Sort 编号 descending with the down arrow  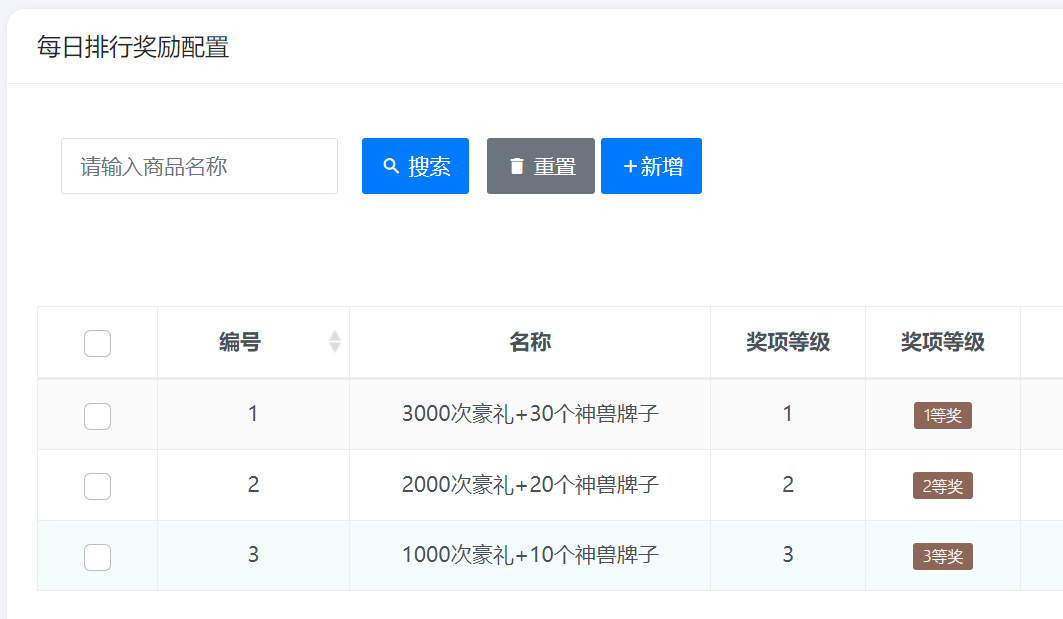pyautogui.click(x=335, y=348)
